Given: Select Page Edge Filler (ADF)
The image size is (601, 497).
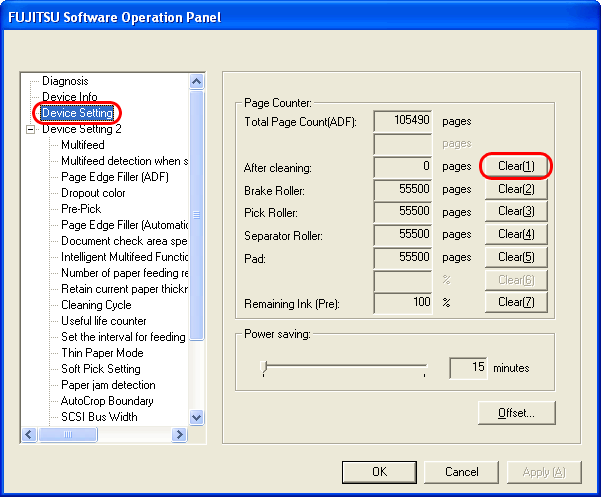Looking at the screenshot, I should click(115, 177).
